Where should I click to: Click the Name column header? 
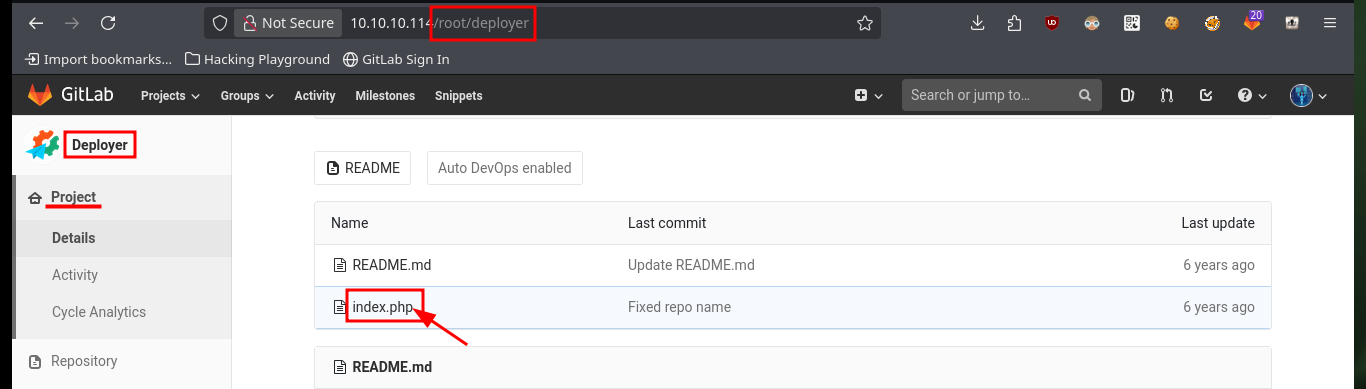click(350, 223)
